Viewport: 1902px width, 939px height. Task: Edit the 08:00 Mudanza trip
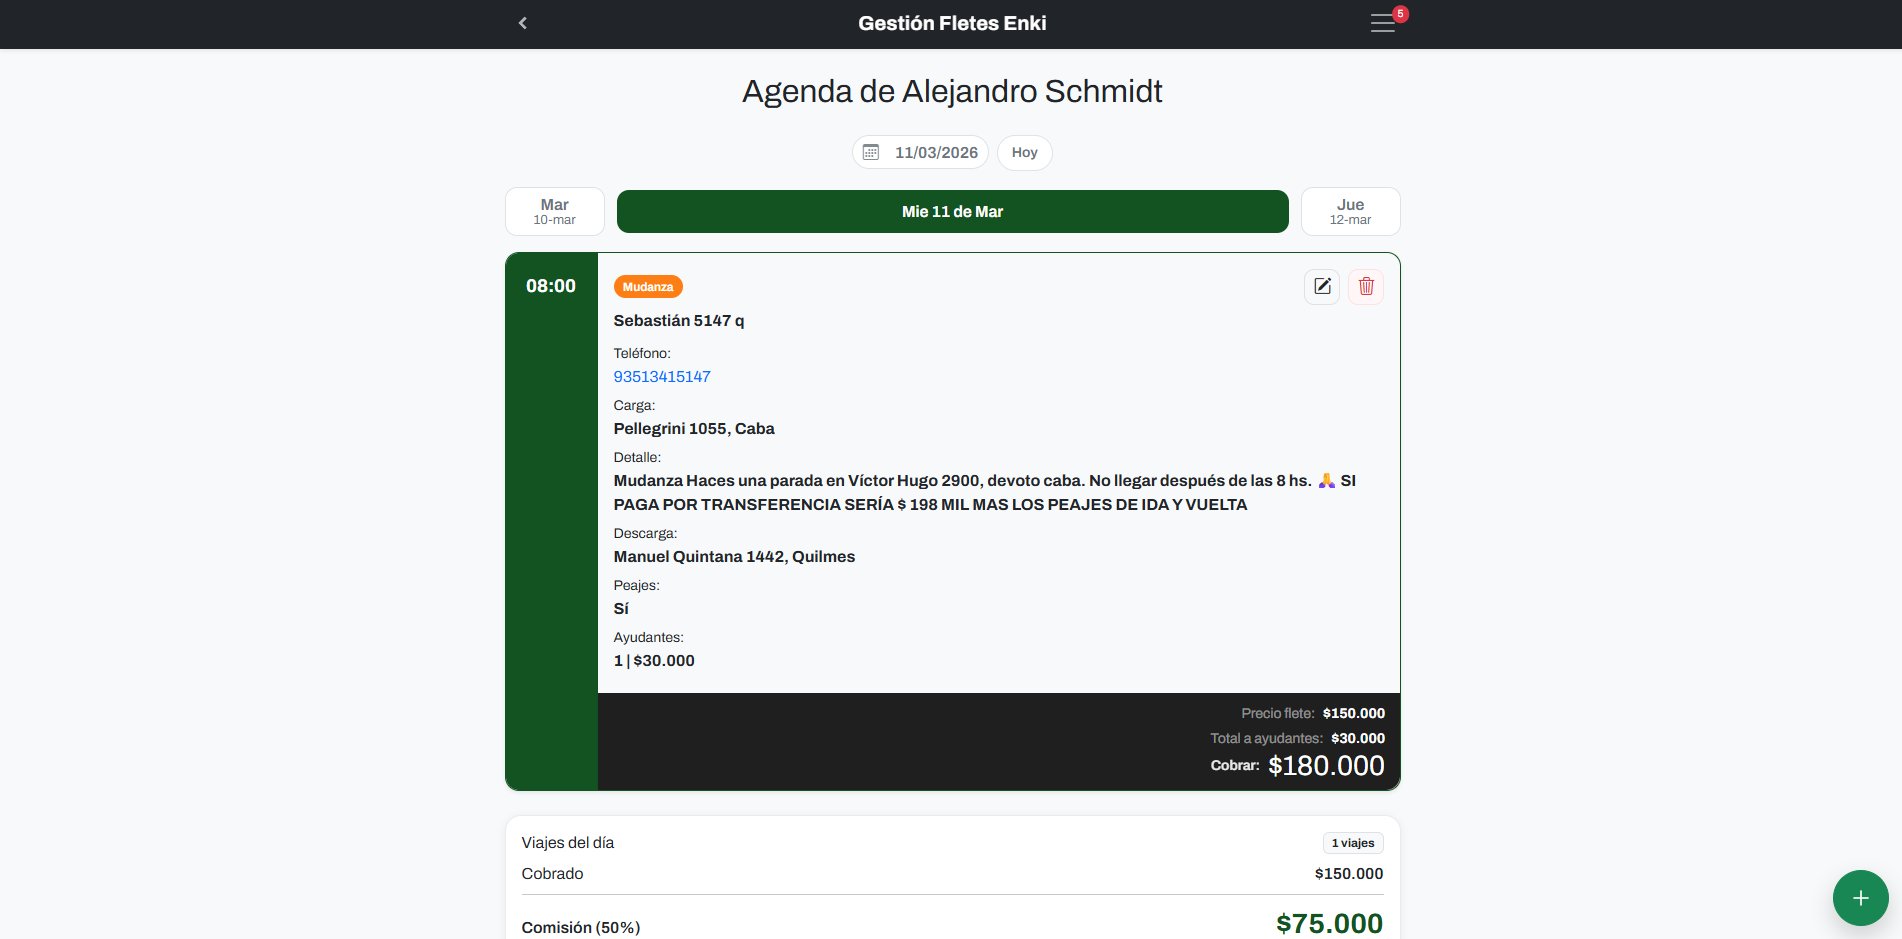click(x=1322, y=287)
